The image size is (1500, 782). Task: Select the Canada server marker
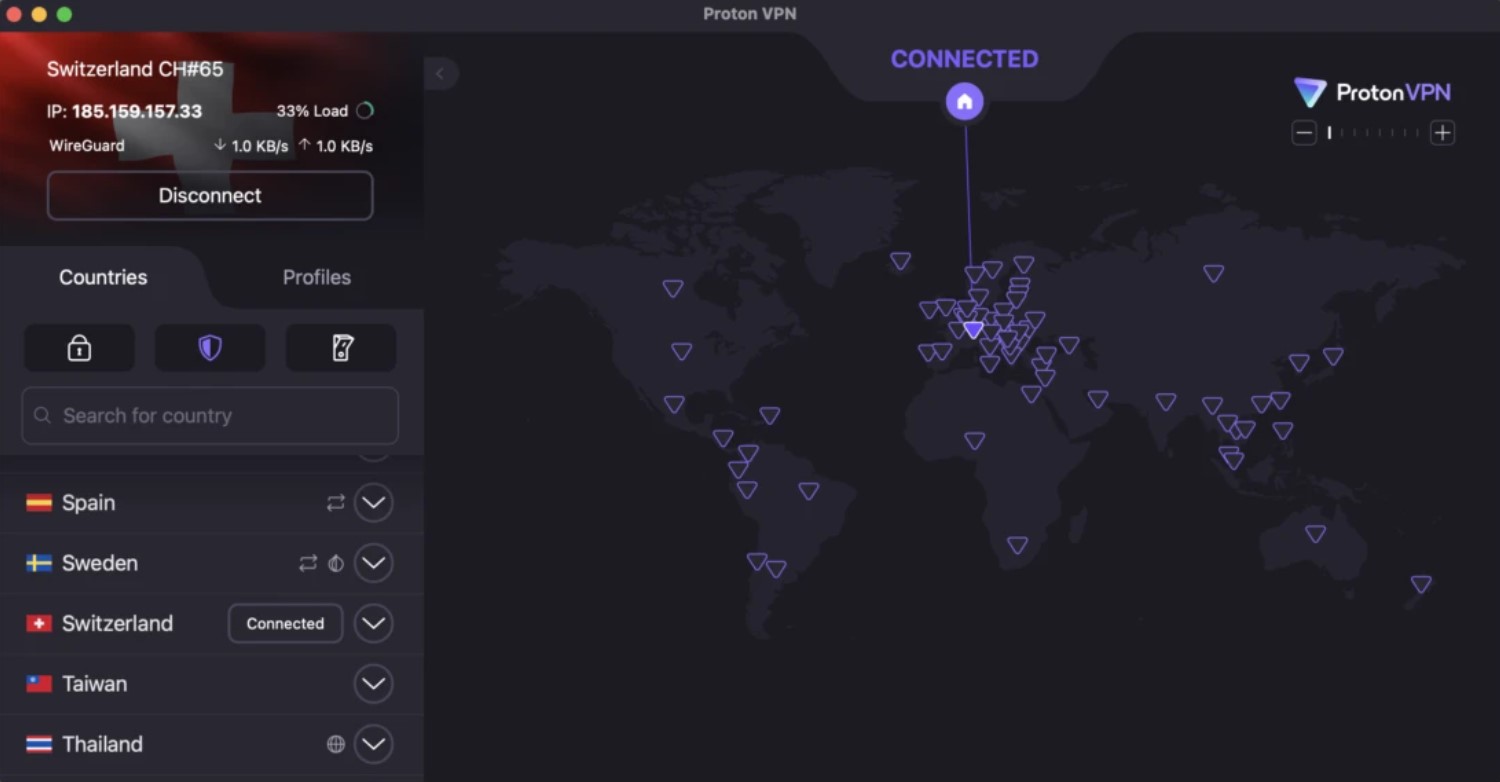[673, 288]
